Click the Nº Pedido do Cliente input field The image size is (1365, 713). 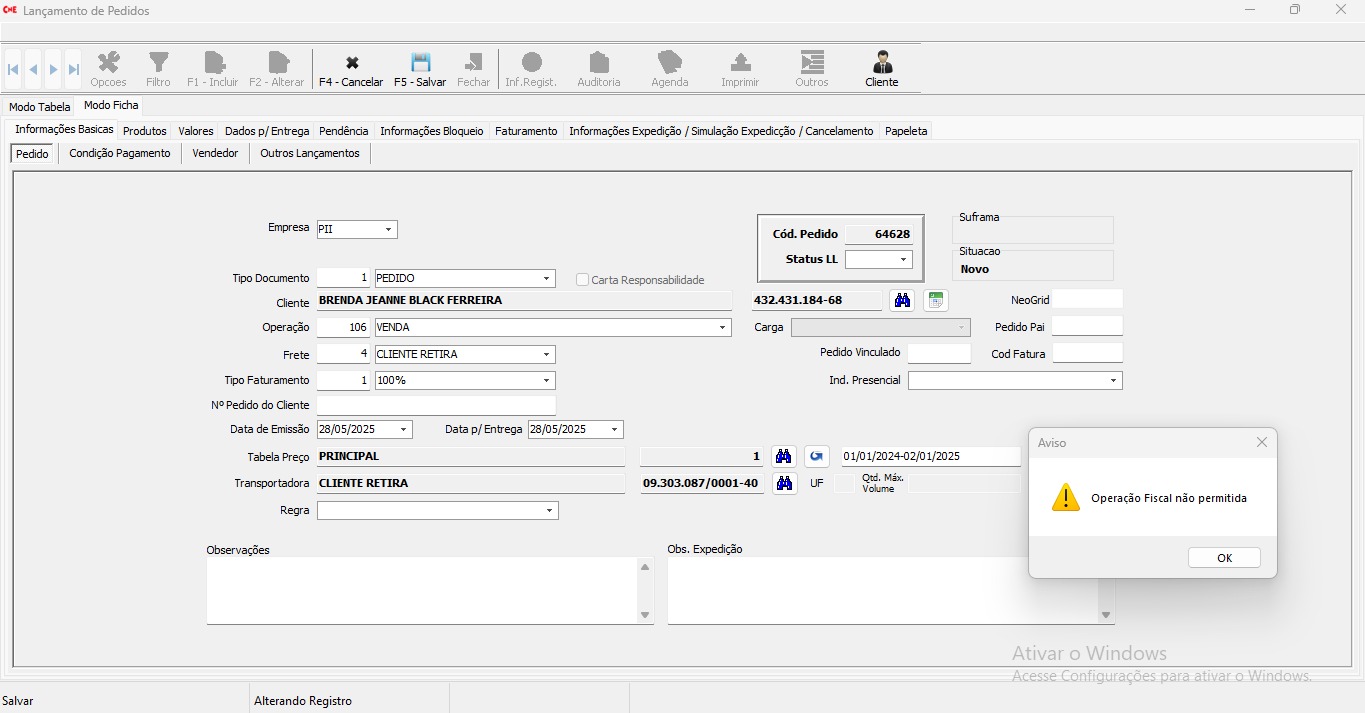[436, 405]
